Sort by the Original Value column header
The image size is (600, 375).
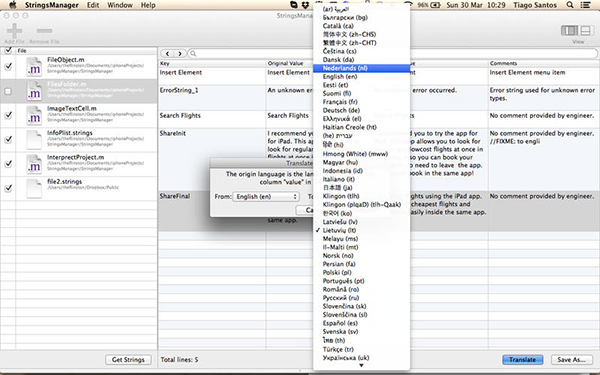(290, 63)
